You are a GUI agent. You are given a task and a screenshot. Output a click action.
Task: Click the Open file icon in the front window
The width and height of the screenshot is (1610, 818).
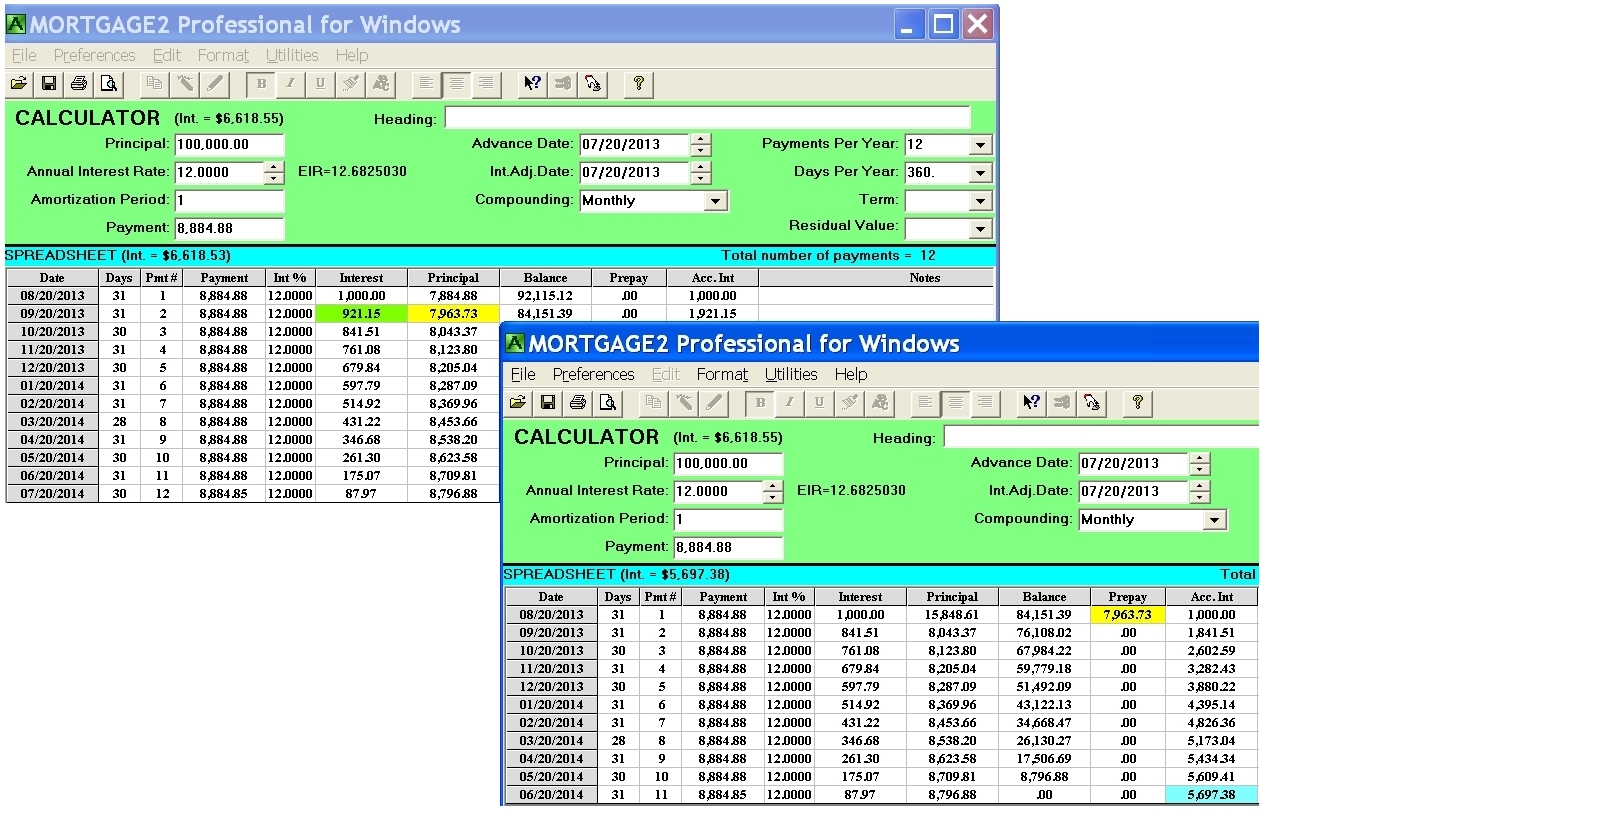pos(518,403)
